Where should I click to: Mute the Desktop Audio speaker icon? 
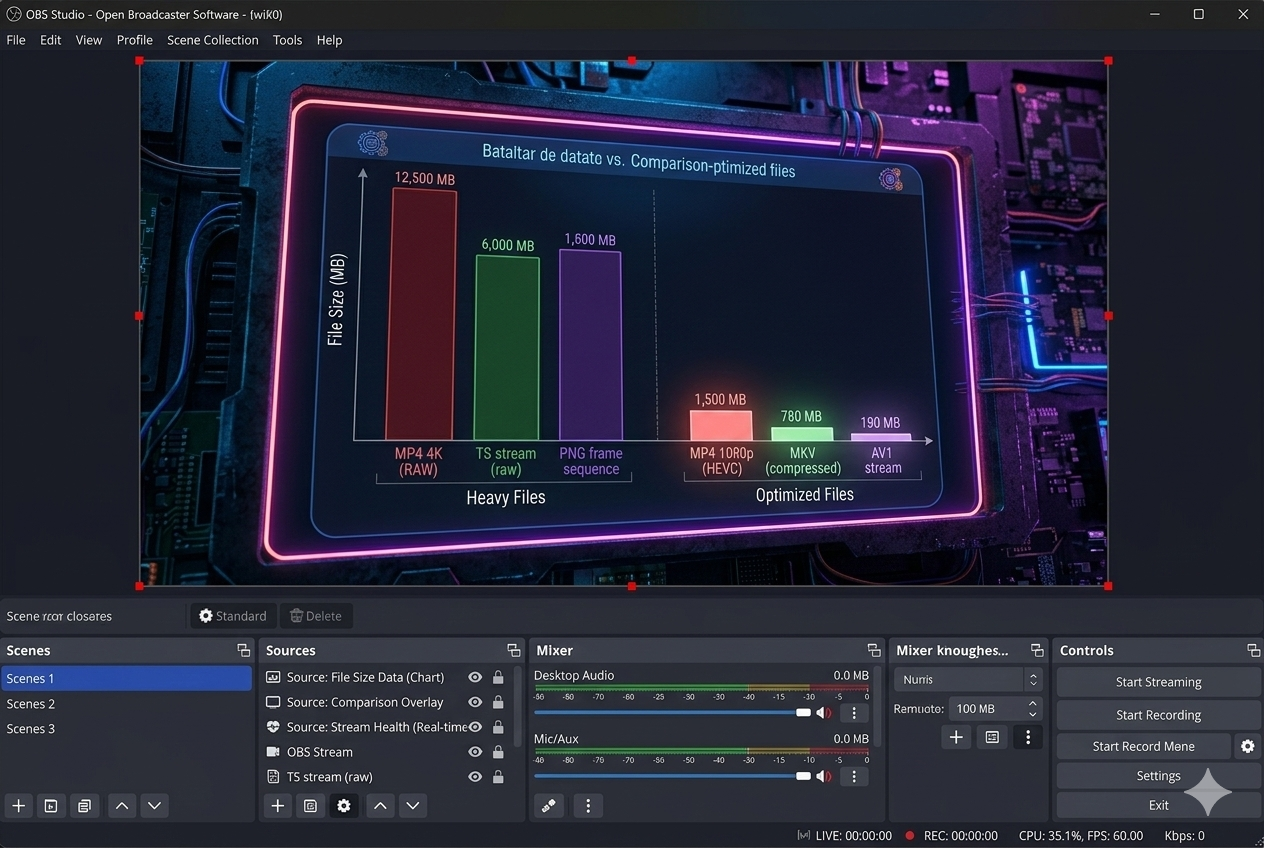click(823, 713)
